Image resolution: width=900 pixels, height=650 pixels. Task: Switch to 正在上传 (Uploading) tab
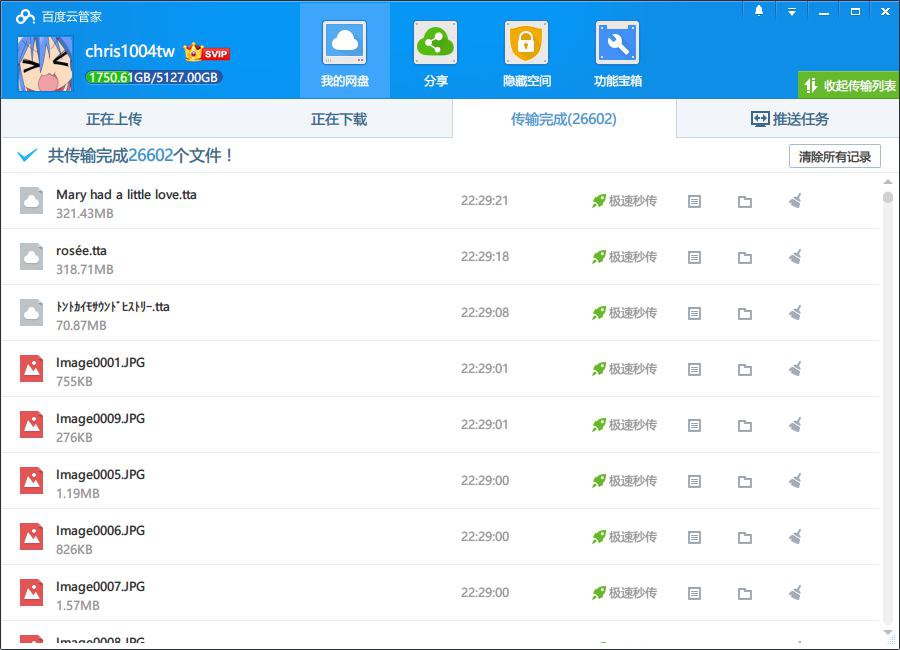click(113, 119)
